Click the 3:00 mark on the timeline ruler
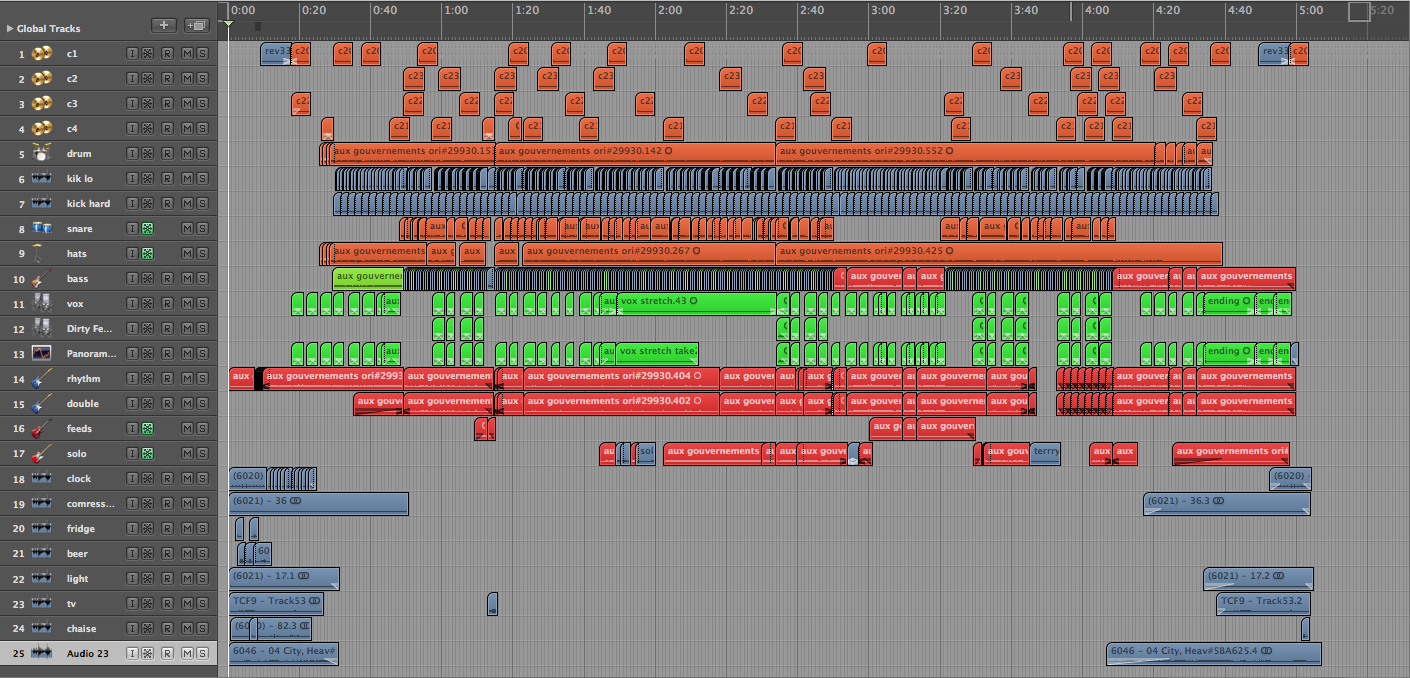Image resolution: width=1410 pixels, height=678 pixels. click(x=882, y=11)
